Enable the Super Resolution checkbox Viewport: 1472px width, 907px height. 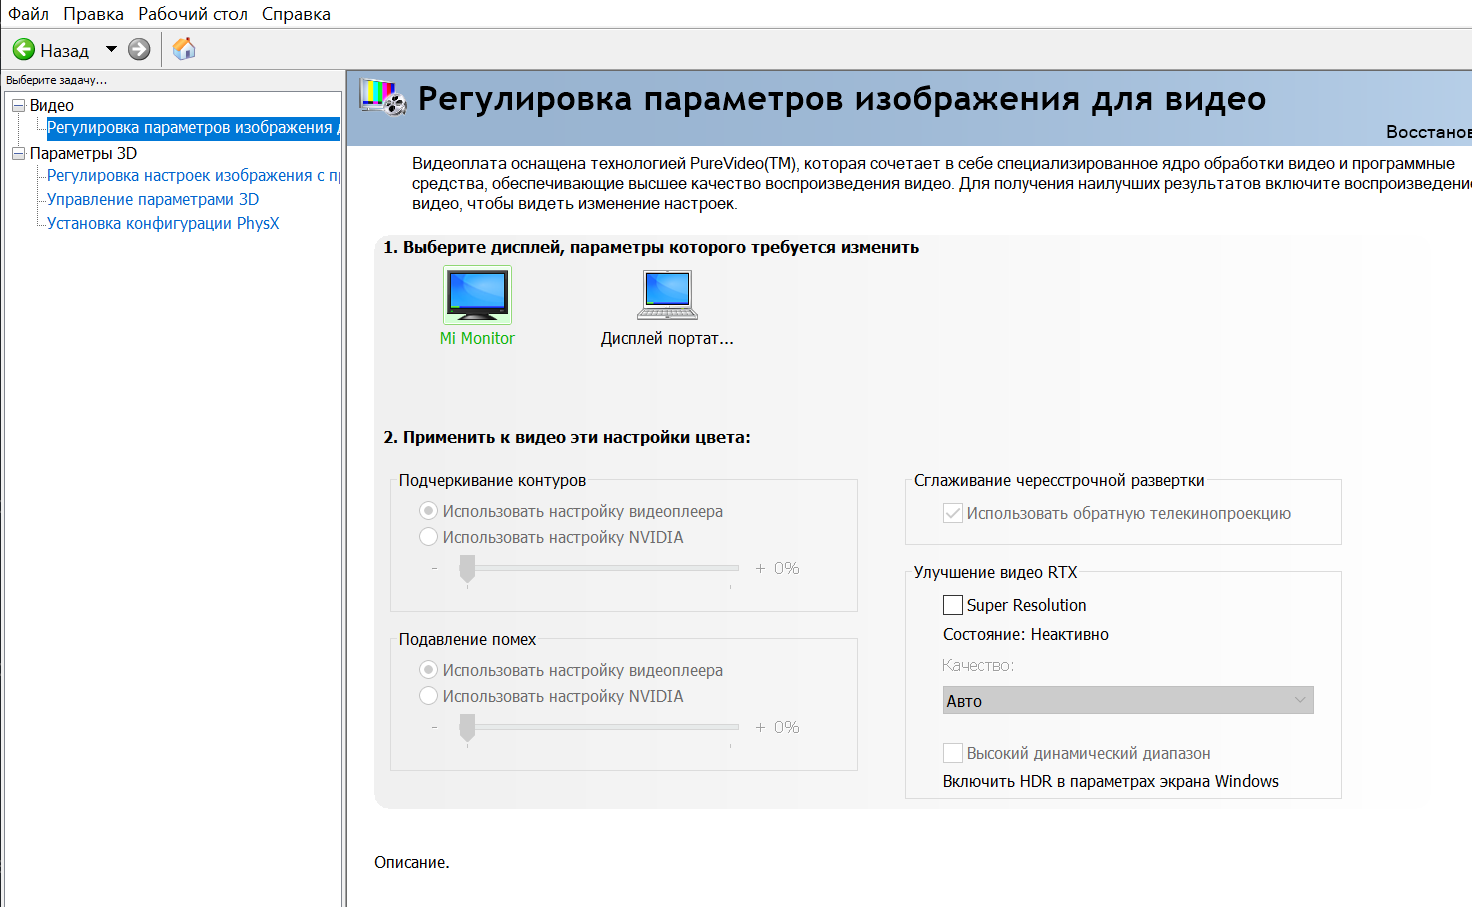coord(953,605)
